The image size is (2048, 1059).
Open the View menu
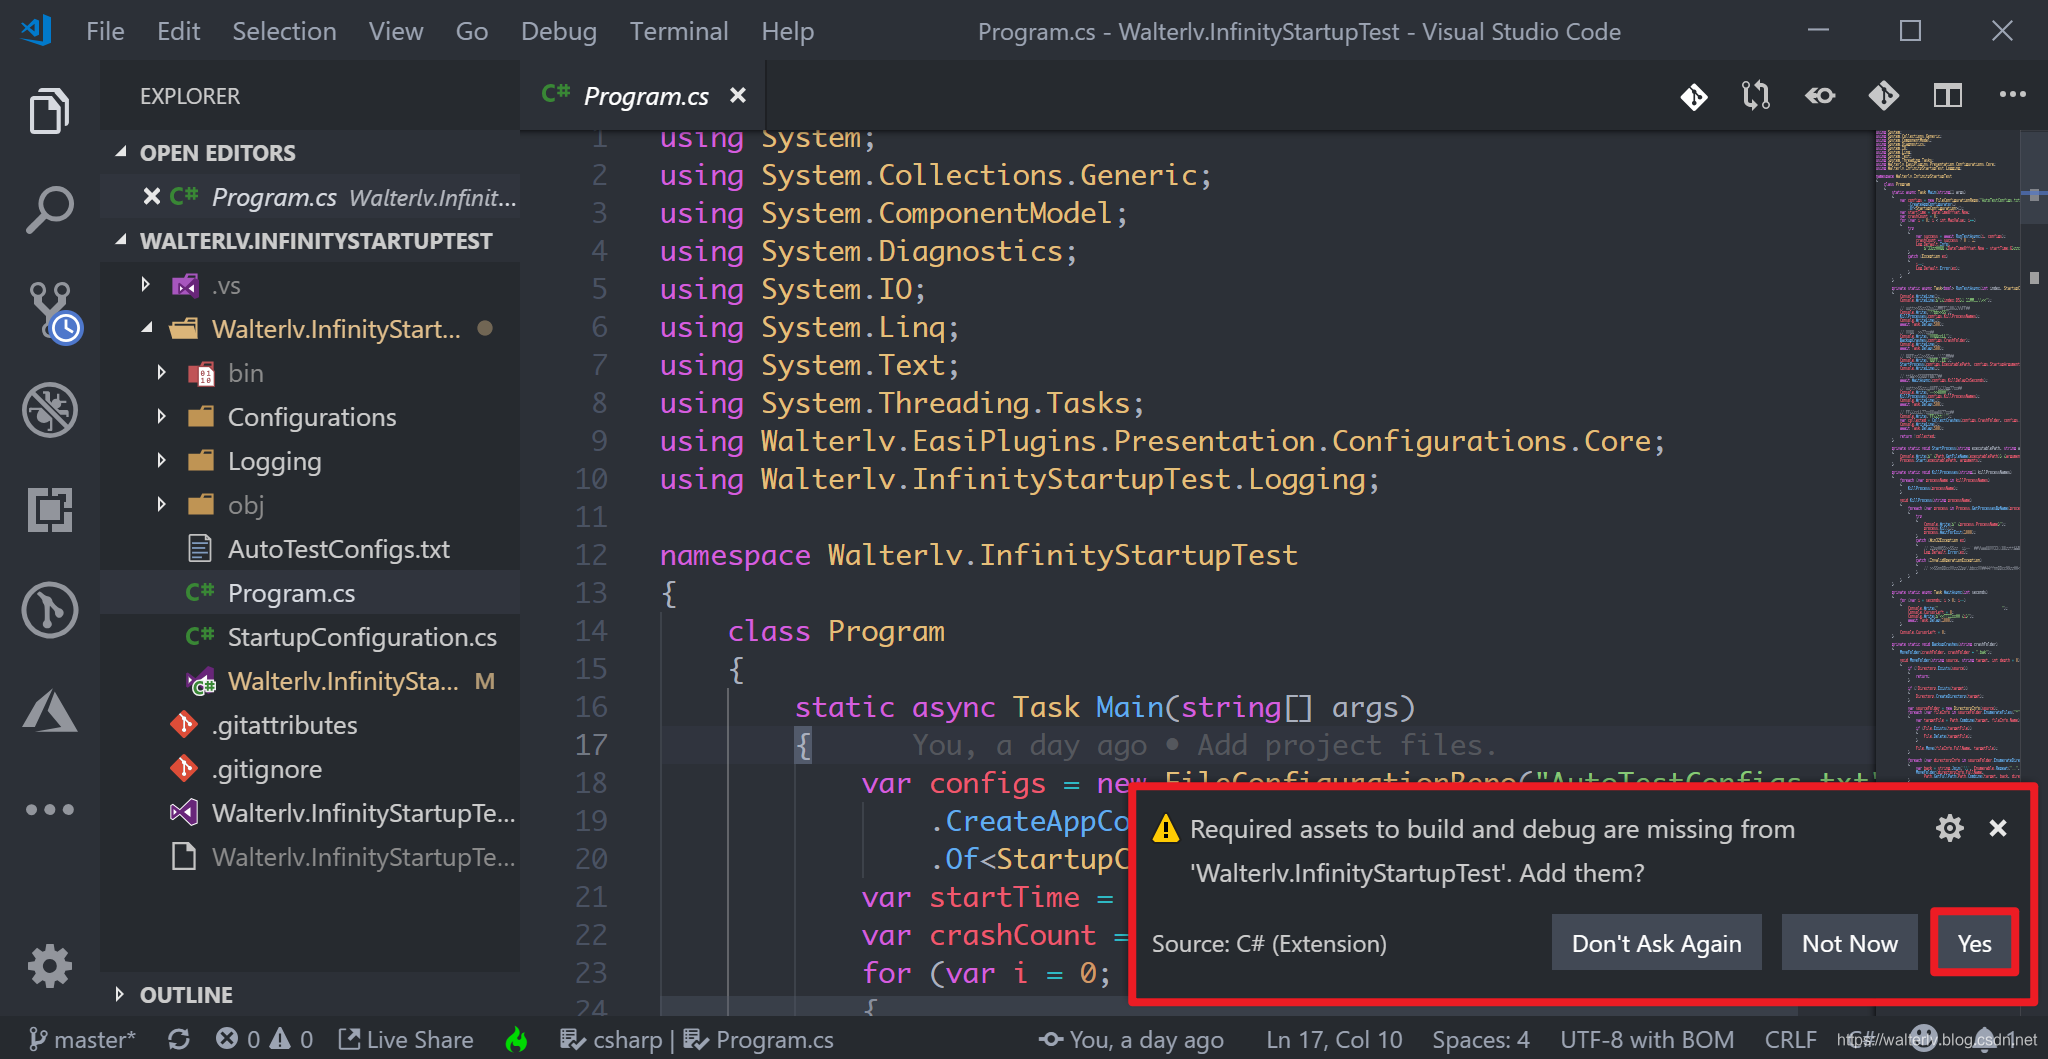[395, 31]
